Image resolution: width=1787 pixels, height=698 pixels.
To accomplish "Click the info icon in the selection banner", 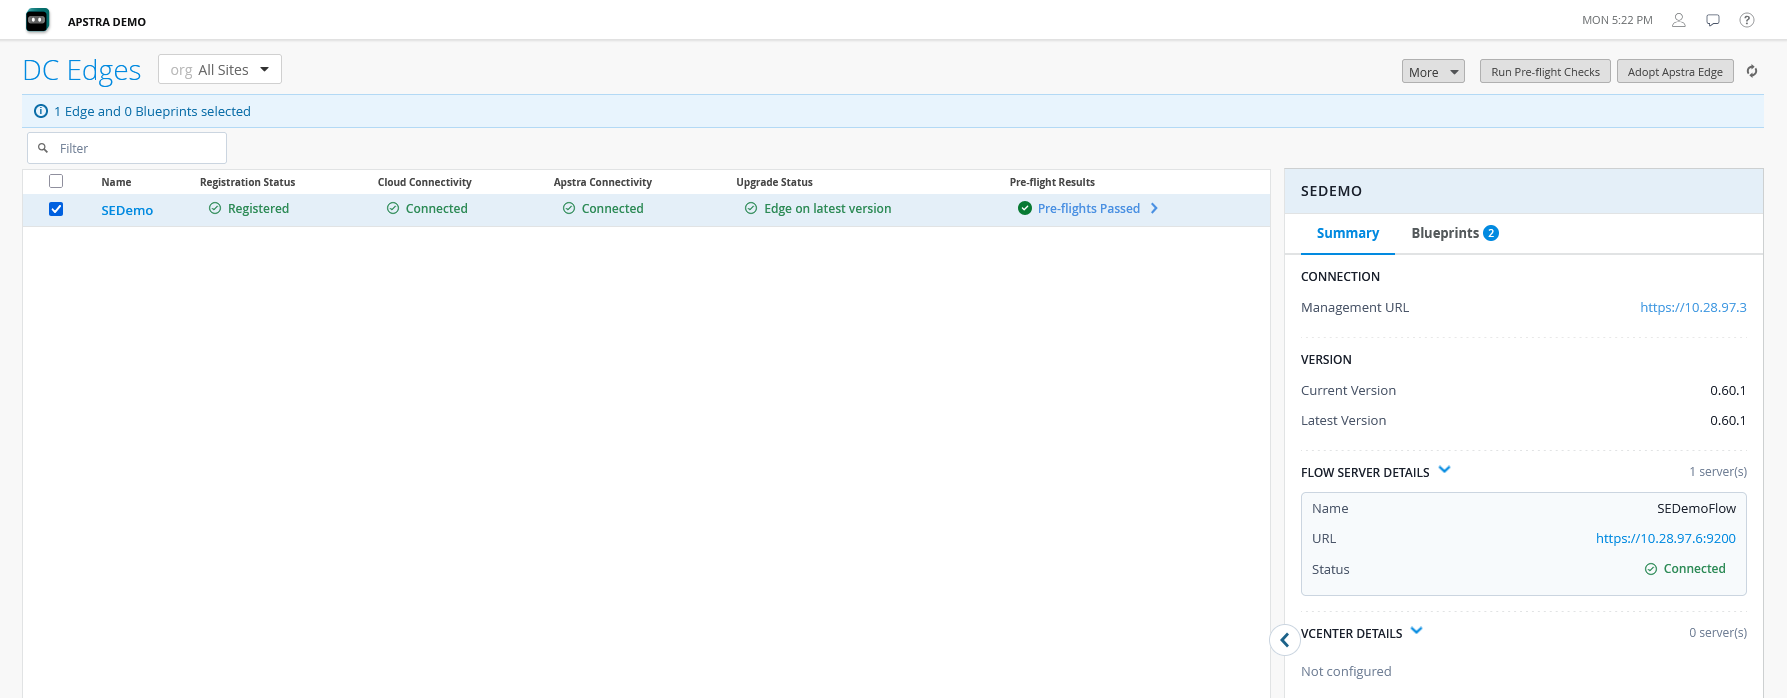I will tap(41, 111).
